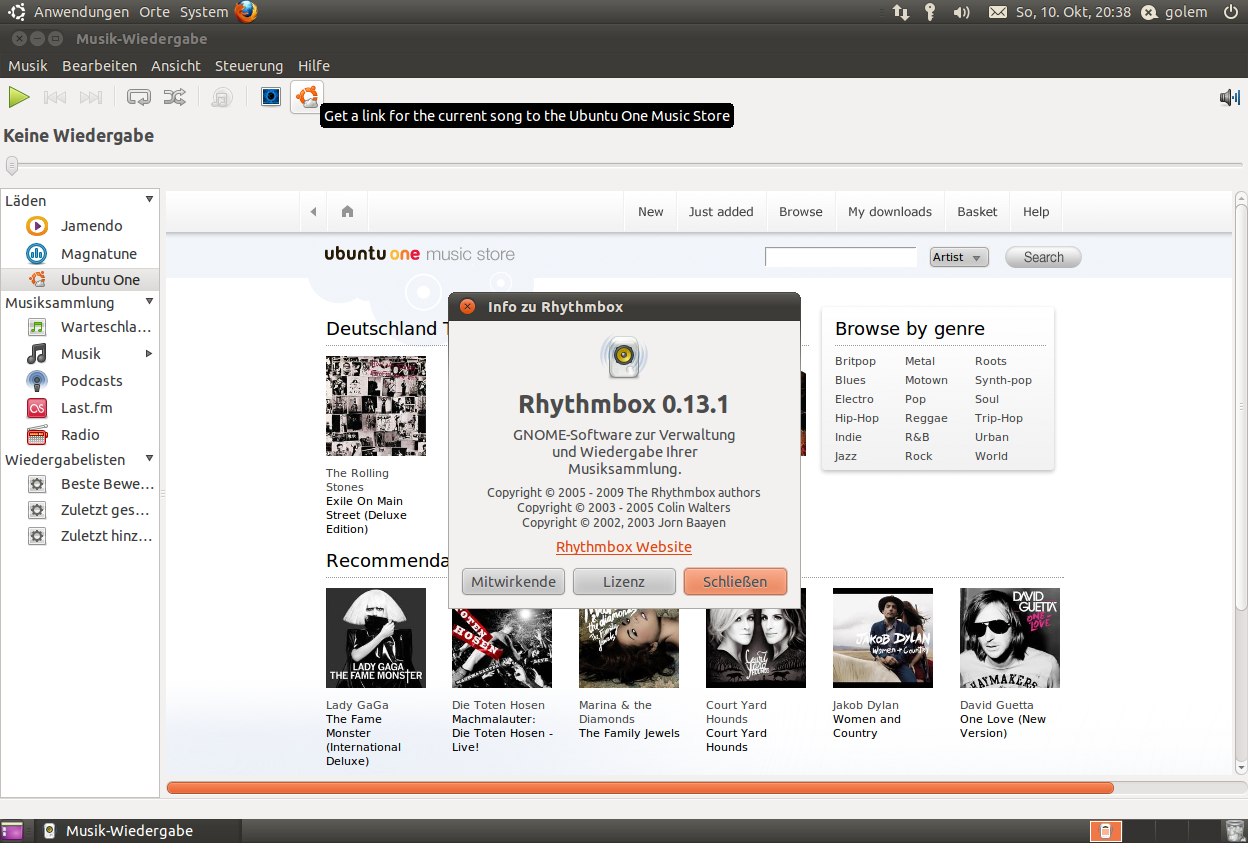This screenshot has height=843, width=1248.
Task: Open the Hilfe menu
Action: [314, 66]
